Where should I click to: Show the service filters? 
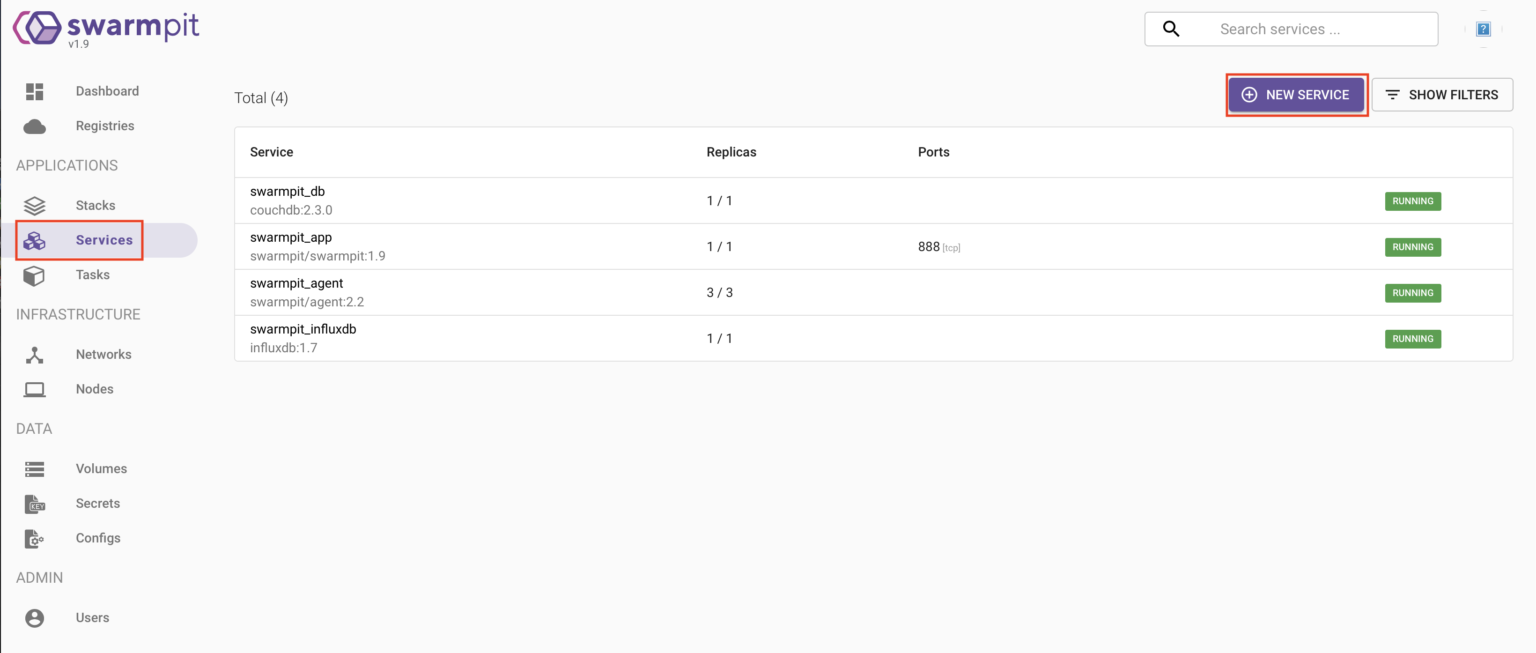point(1441,95)
